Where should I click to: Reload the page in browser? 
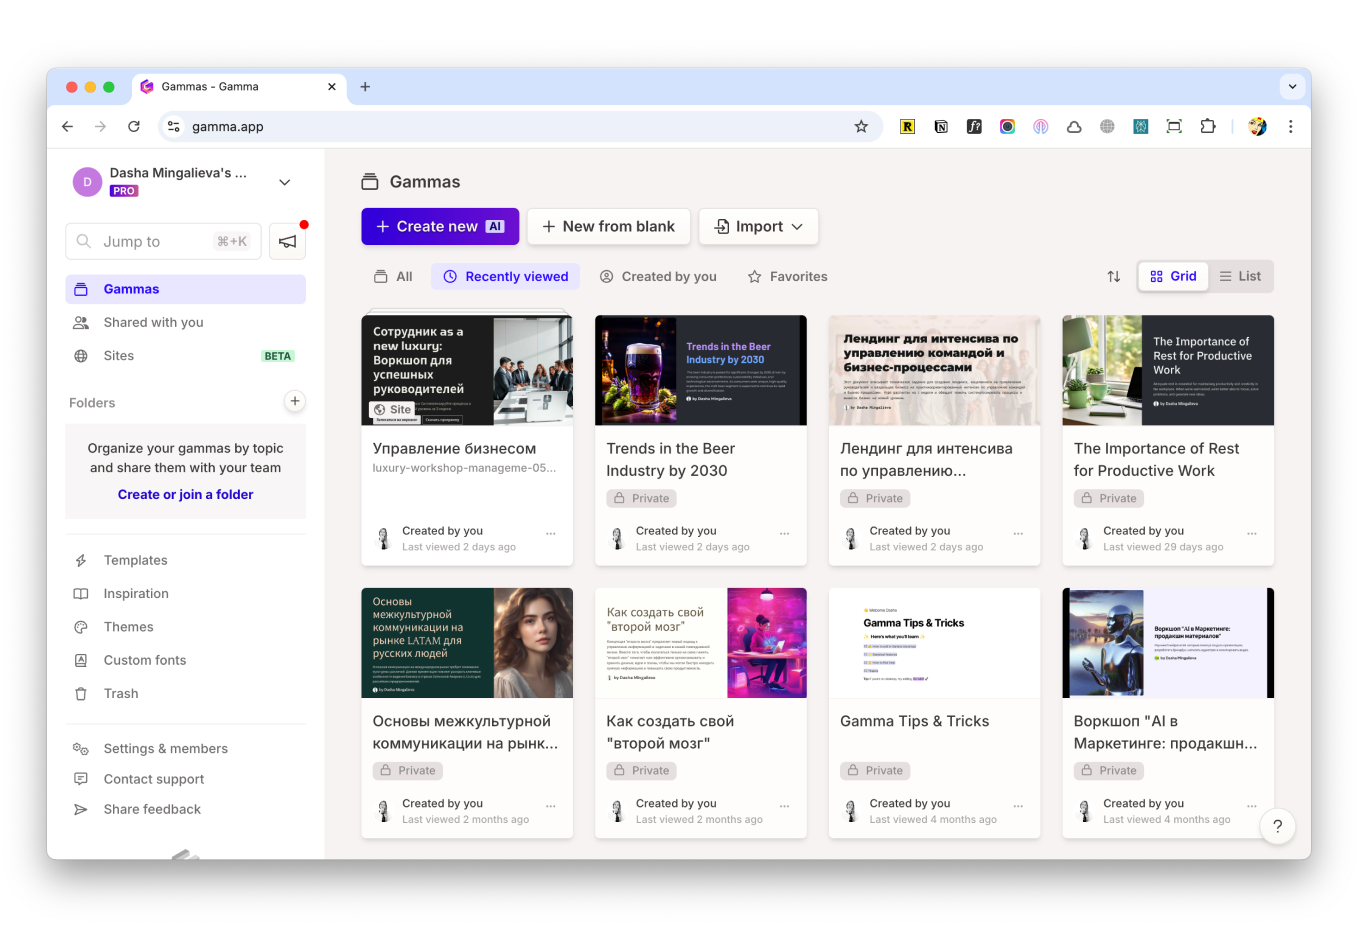134,127
